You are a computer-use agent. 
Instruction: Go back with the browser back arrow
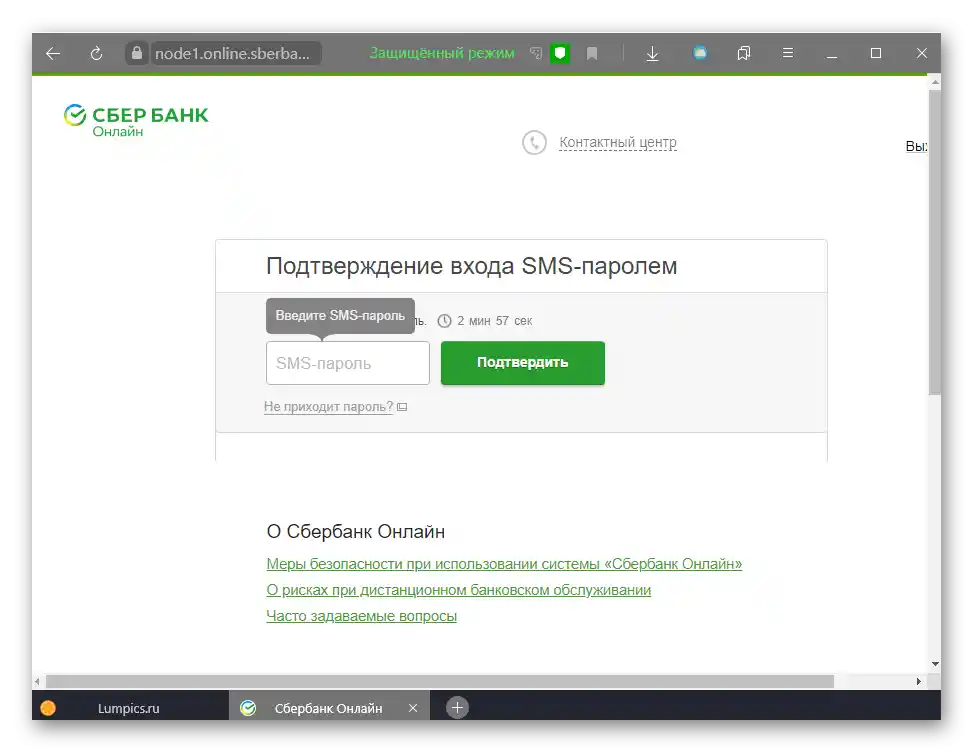pos(53,53)
